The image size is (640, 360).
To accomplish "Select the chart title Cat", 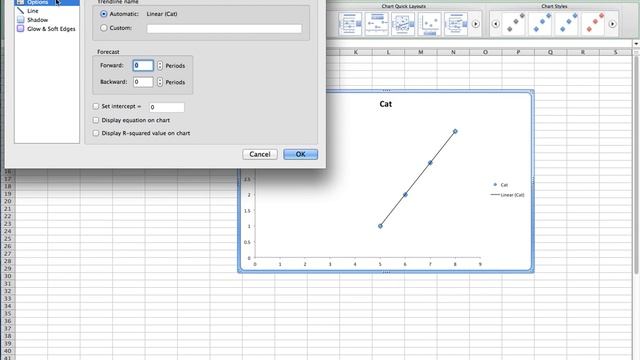I will coord(385,104).
